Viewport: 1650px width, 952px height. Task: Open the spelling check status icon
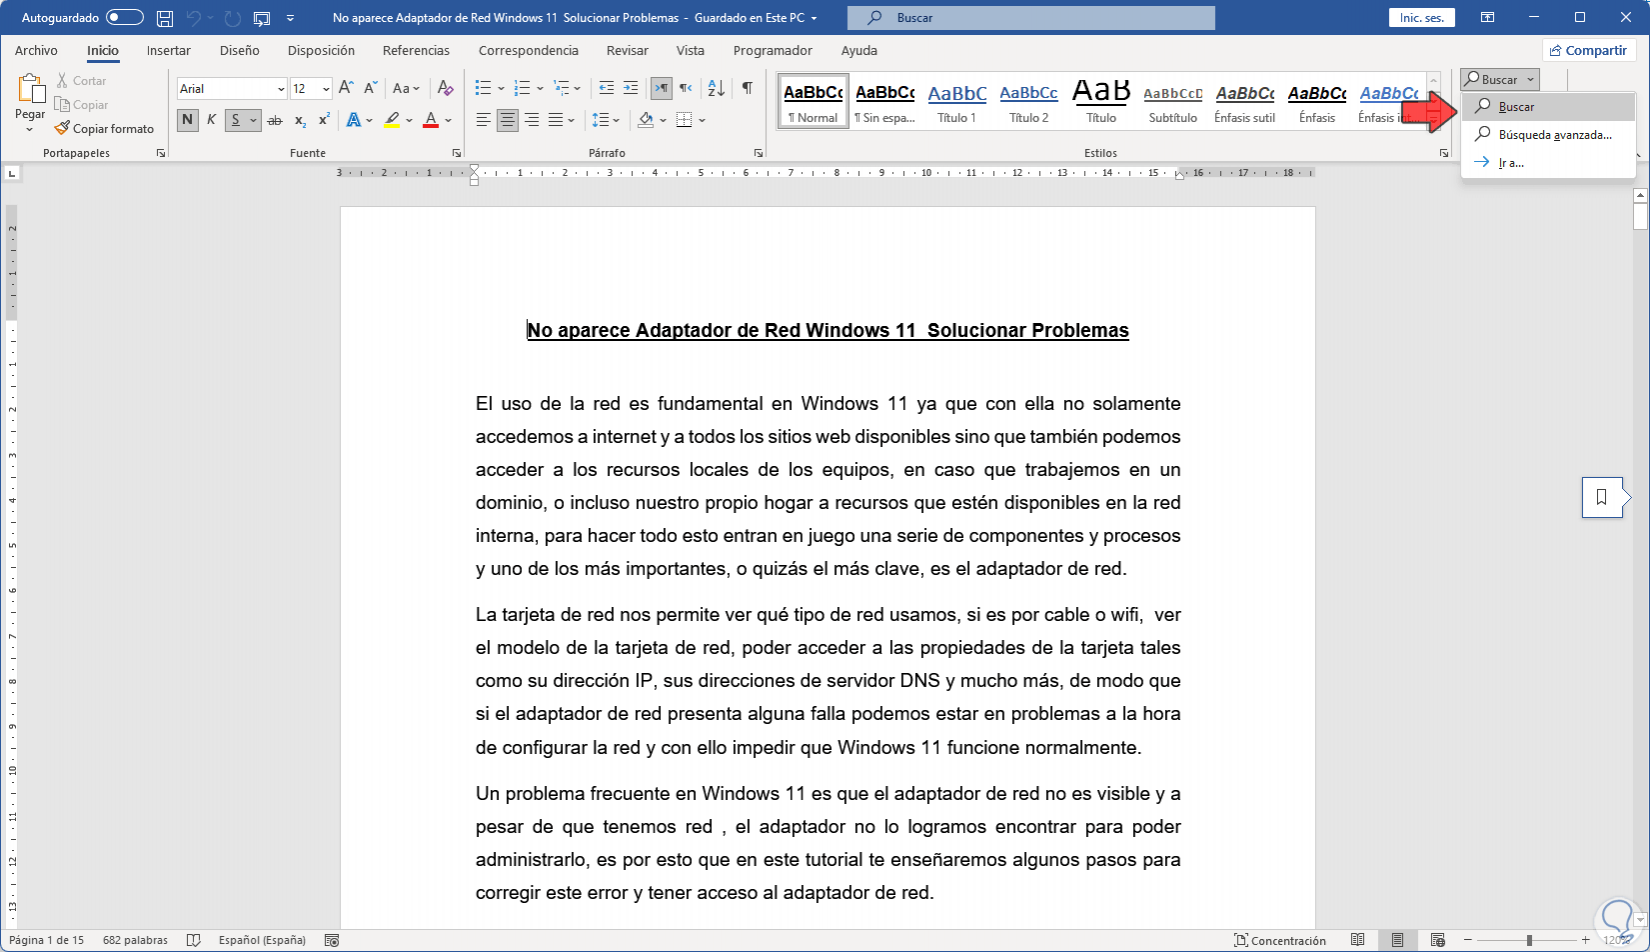pos(194,940)
